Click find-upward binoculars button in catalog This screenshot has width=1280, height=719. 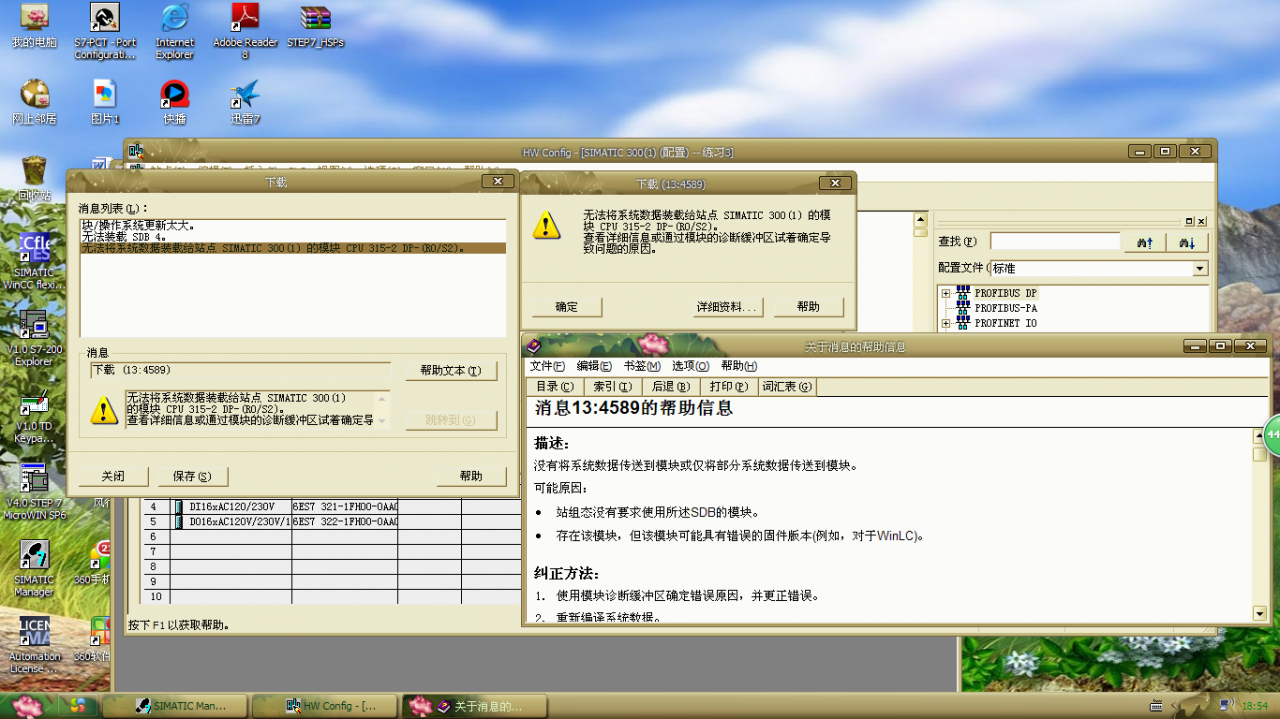[1145, 242]
